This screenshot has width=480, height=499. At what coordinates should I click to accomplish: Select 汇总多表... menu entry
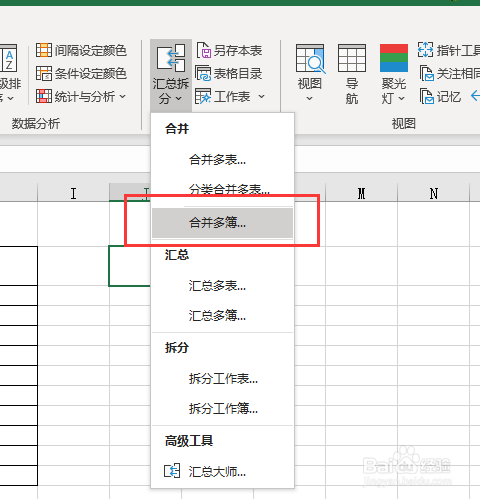click(222, 286)
